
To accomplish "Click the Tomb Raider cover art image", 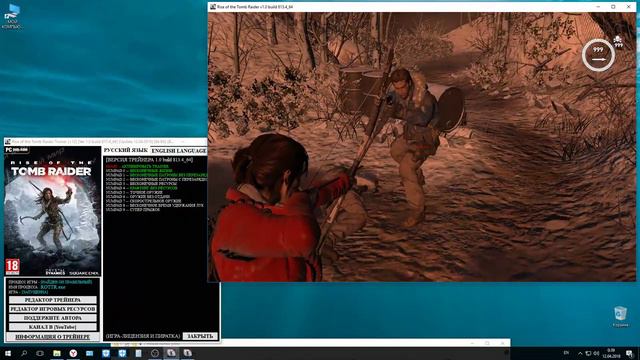I will (x=53, y=211).
